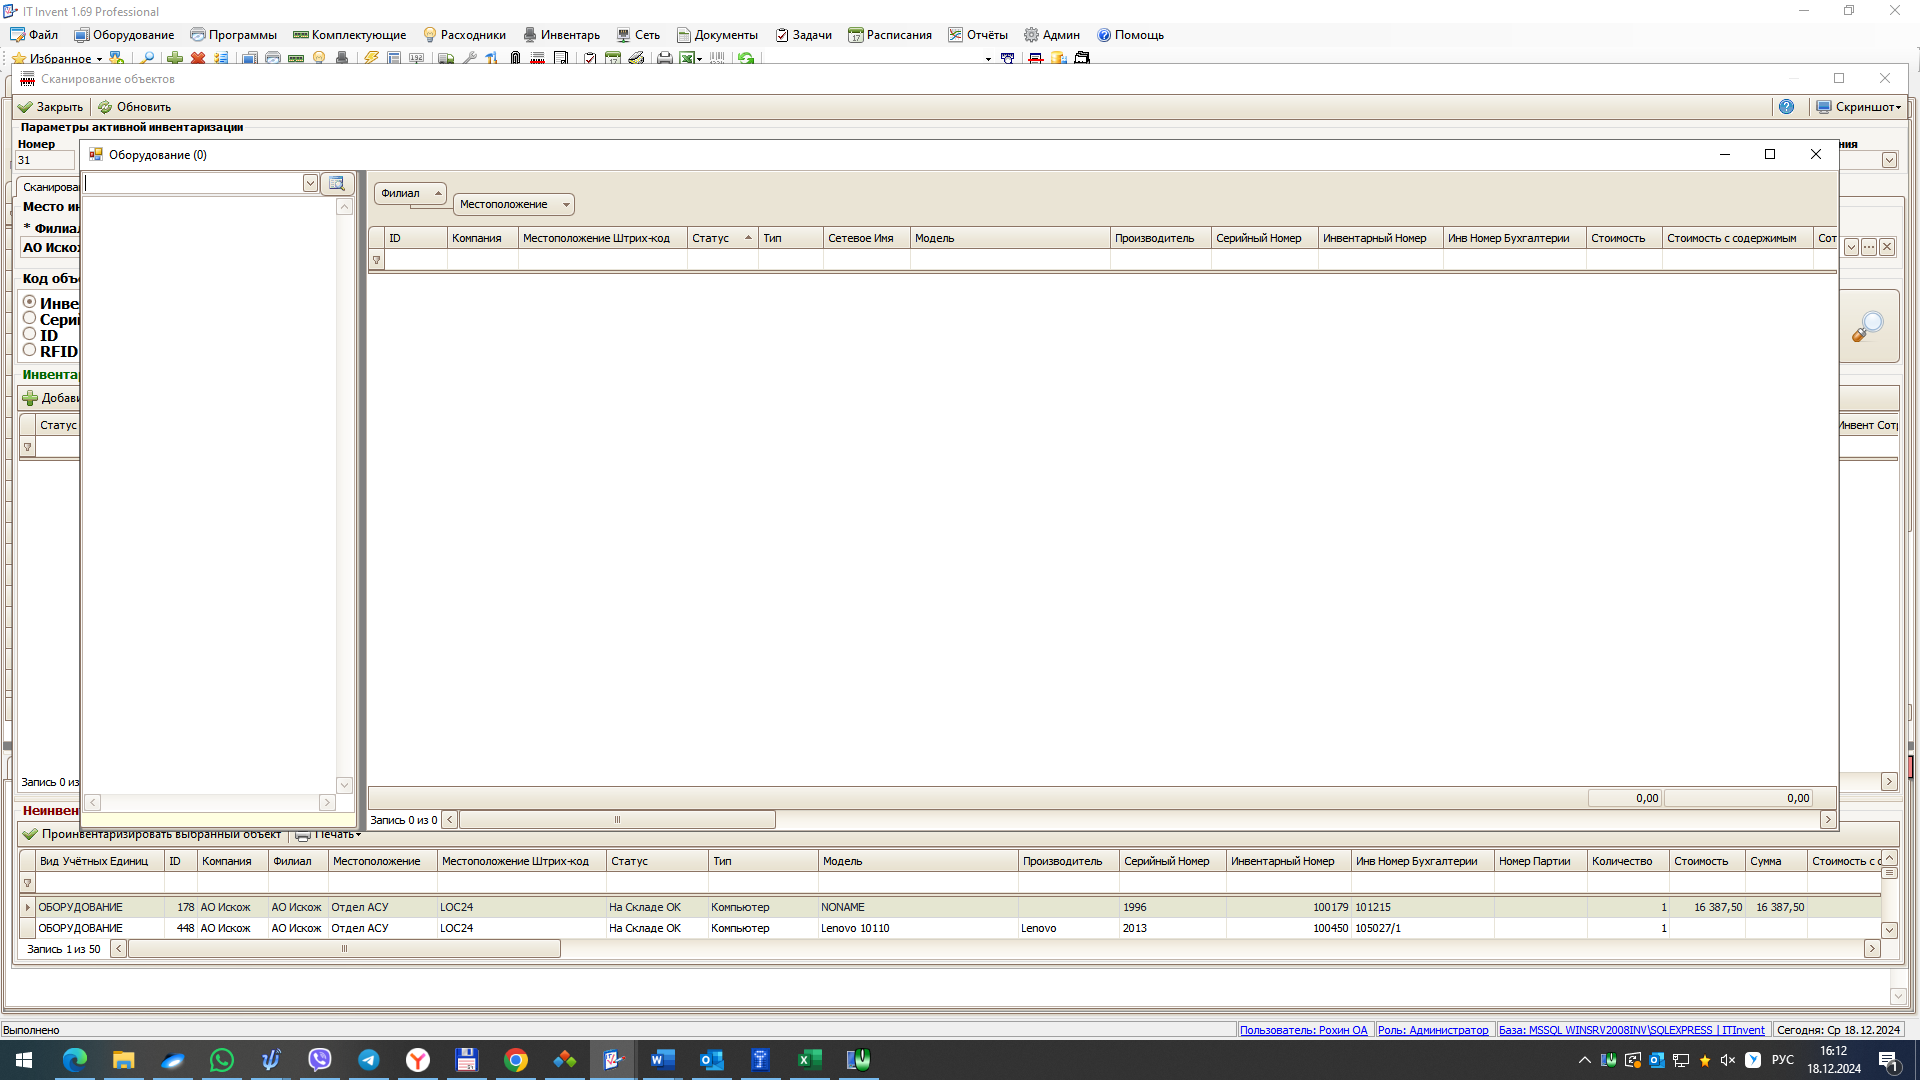Click the green refresh arrows icon in main toolbar
This screenshot has width=1920, height=1080.
pos(746,58)
